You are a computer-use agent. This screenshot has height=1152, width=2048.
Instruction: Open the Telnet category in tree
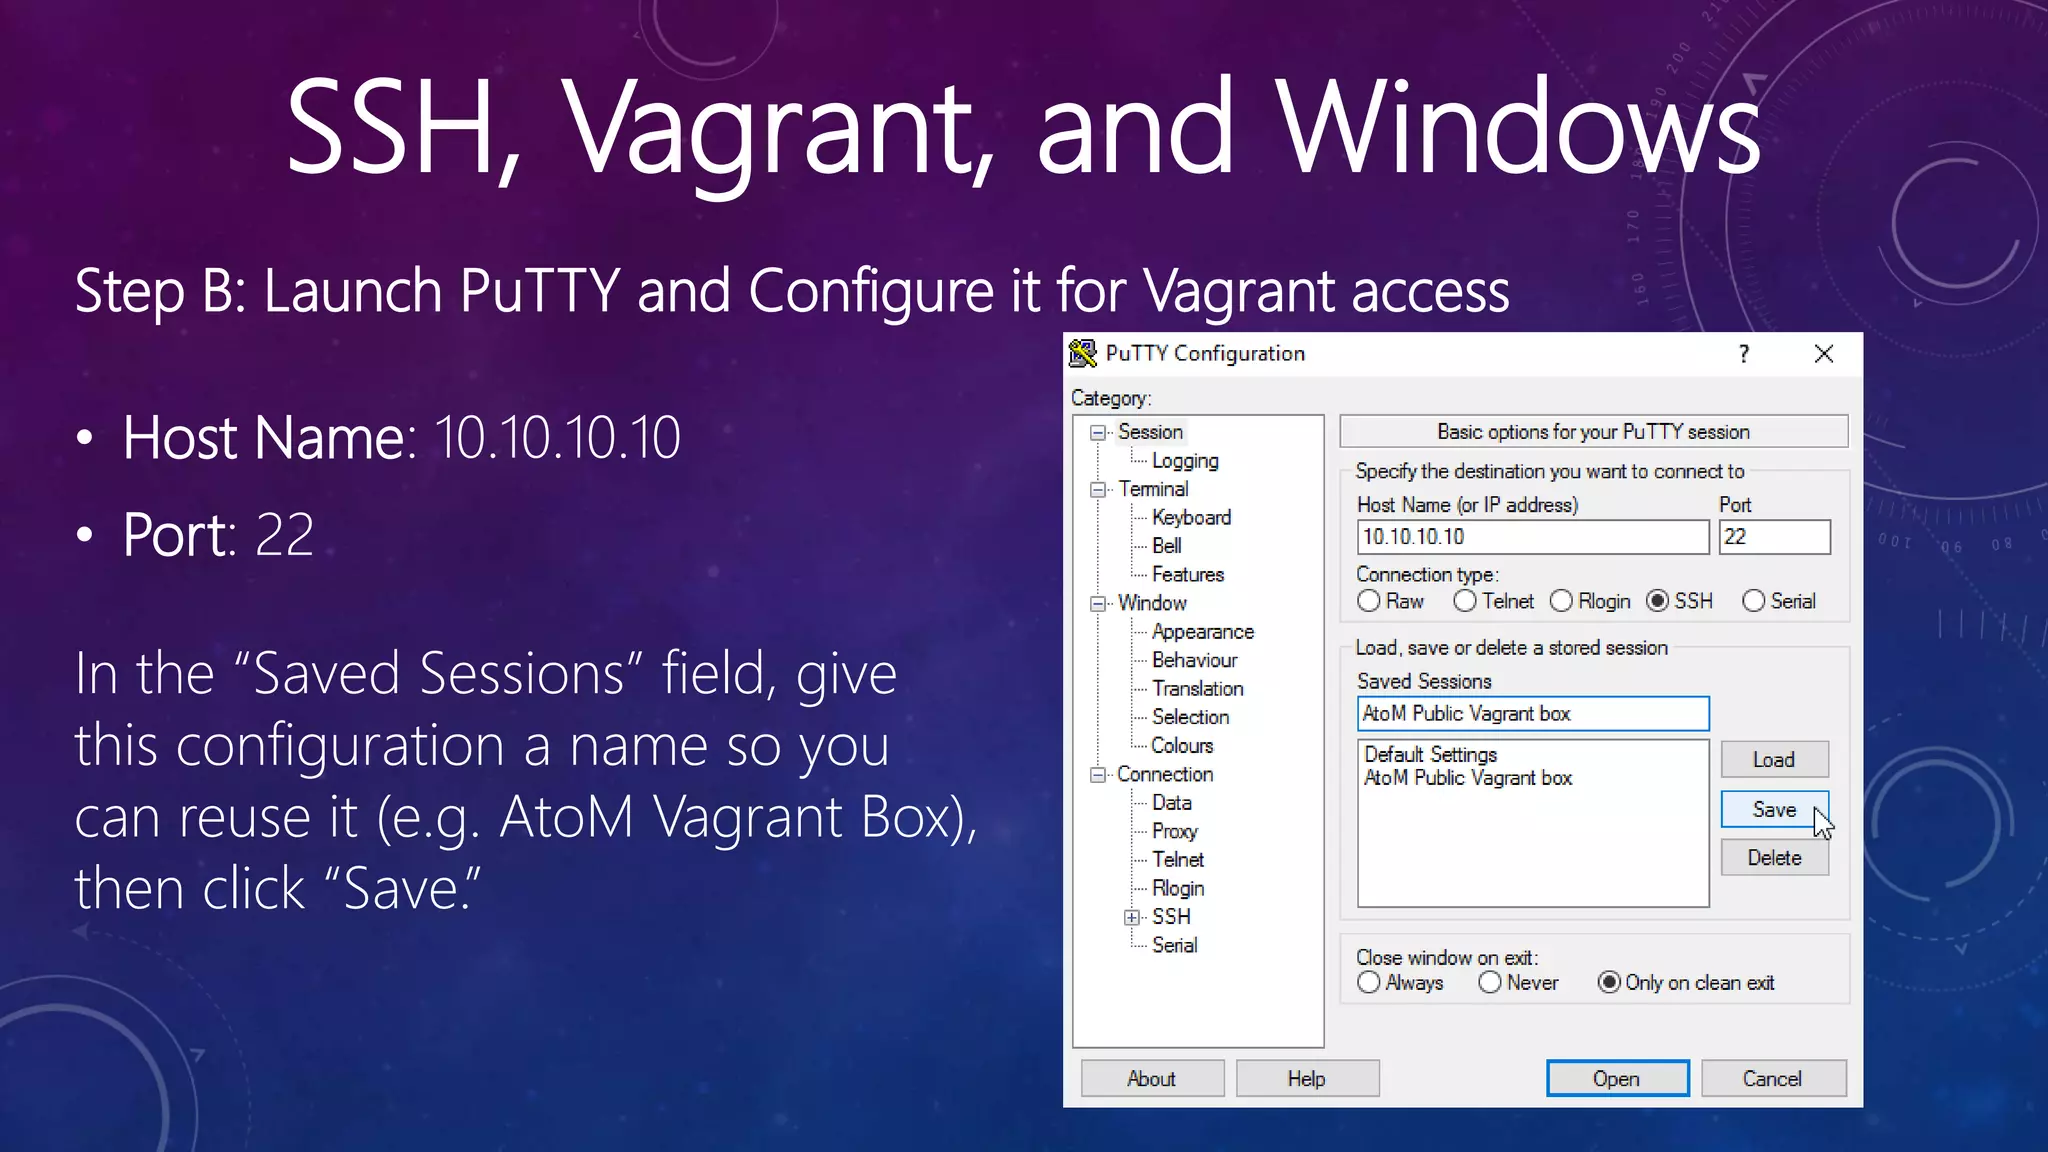[x=1178, y=860]
